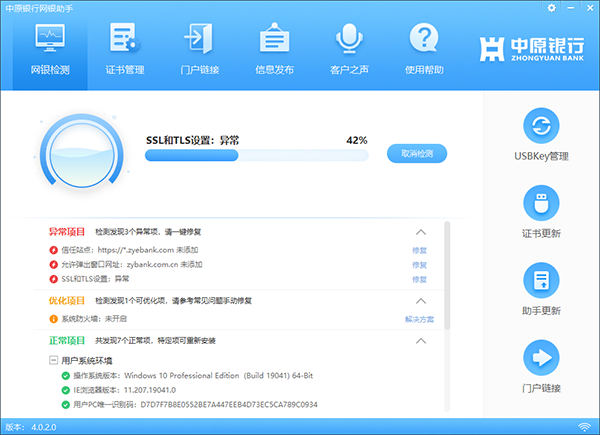Open the 门户链接 door icon in top toolbar
The image size is (600, 435).
(x=199, y=37)
